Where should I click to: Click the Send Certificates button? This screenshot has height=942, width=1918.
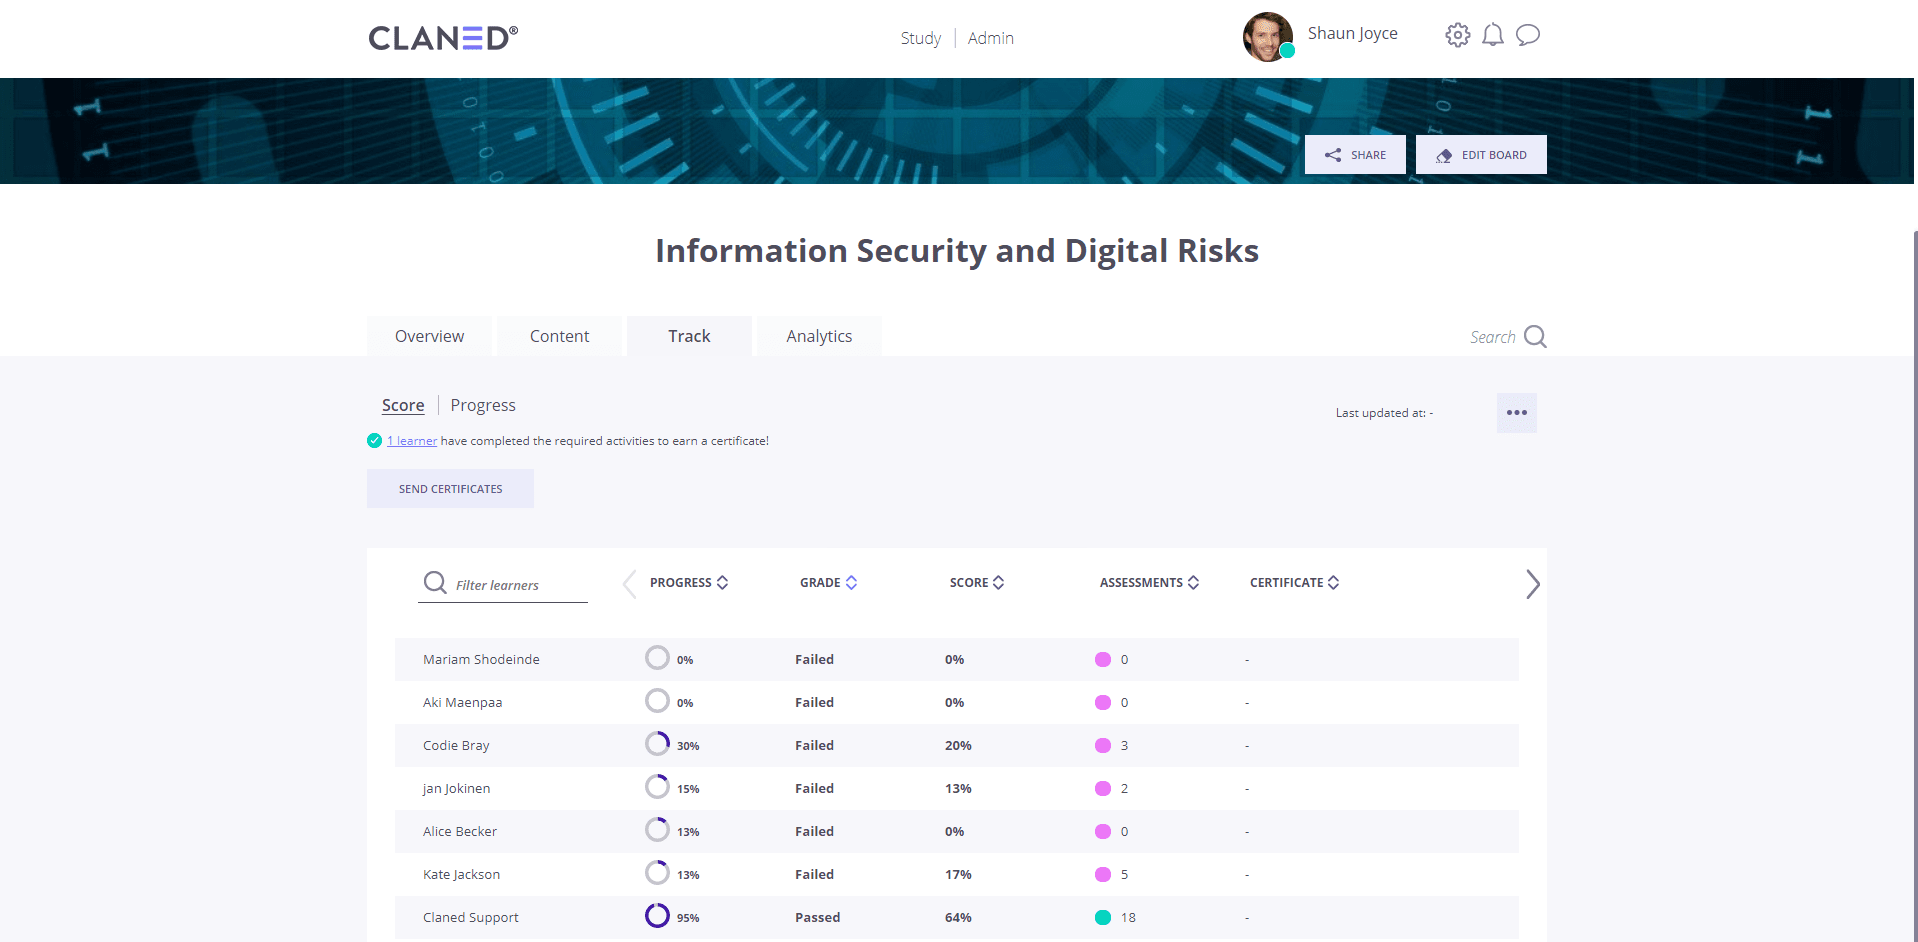click(x=450, y=488)
